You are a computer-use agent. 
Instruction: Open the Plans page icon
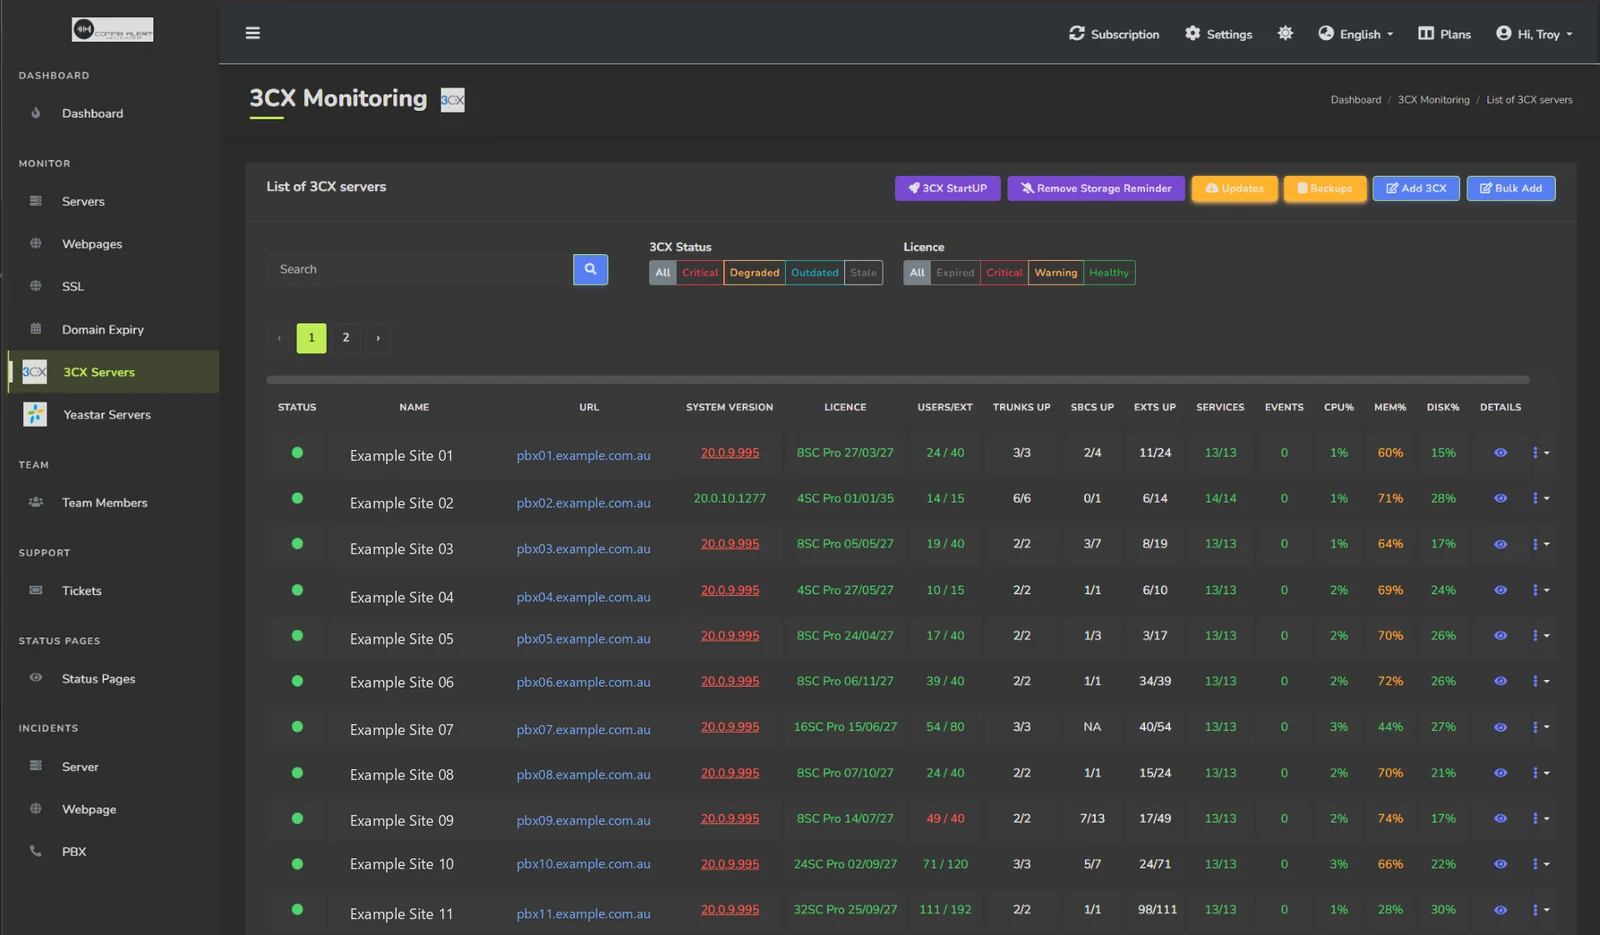[x=1426, y=33]
